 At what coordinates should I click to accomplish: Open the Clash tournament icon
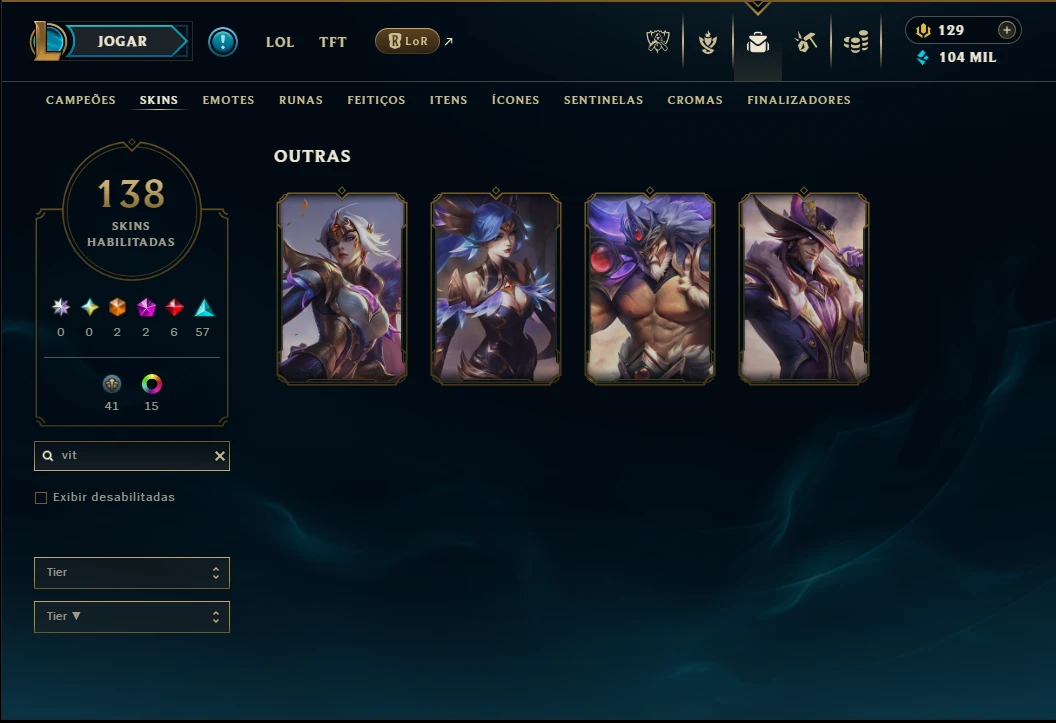point(658,42)
